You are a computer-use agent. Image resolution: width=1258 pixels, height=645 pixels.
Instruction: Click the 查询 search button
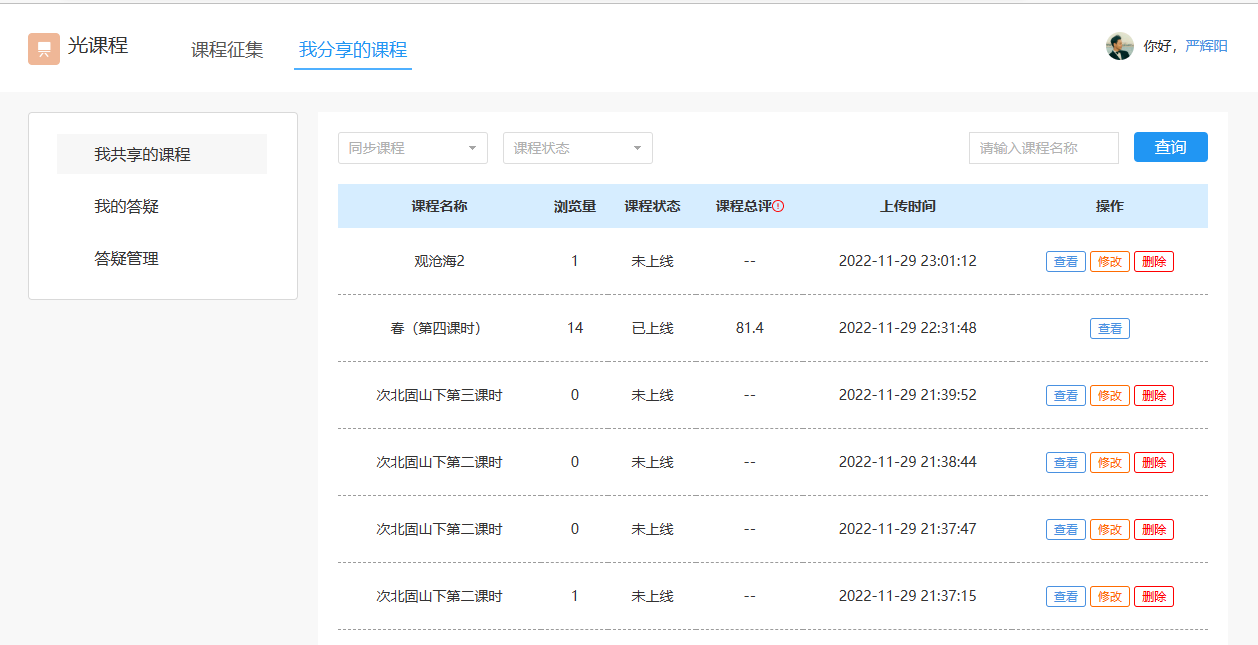1170,147
